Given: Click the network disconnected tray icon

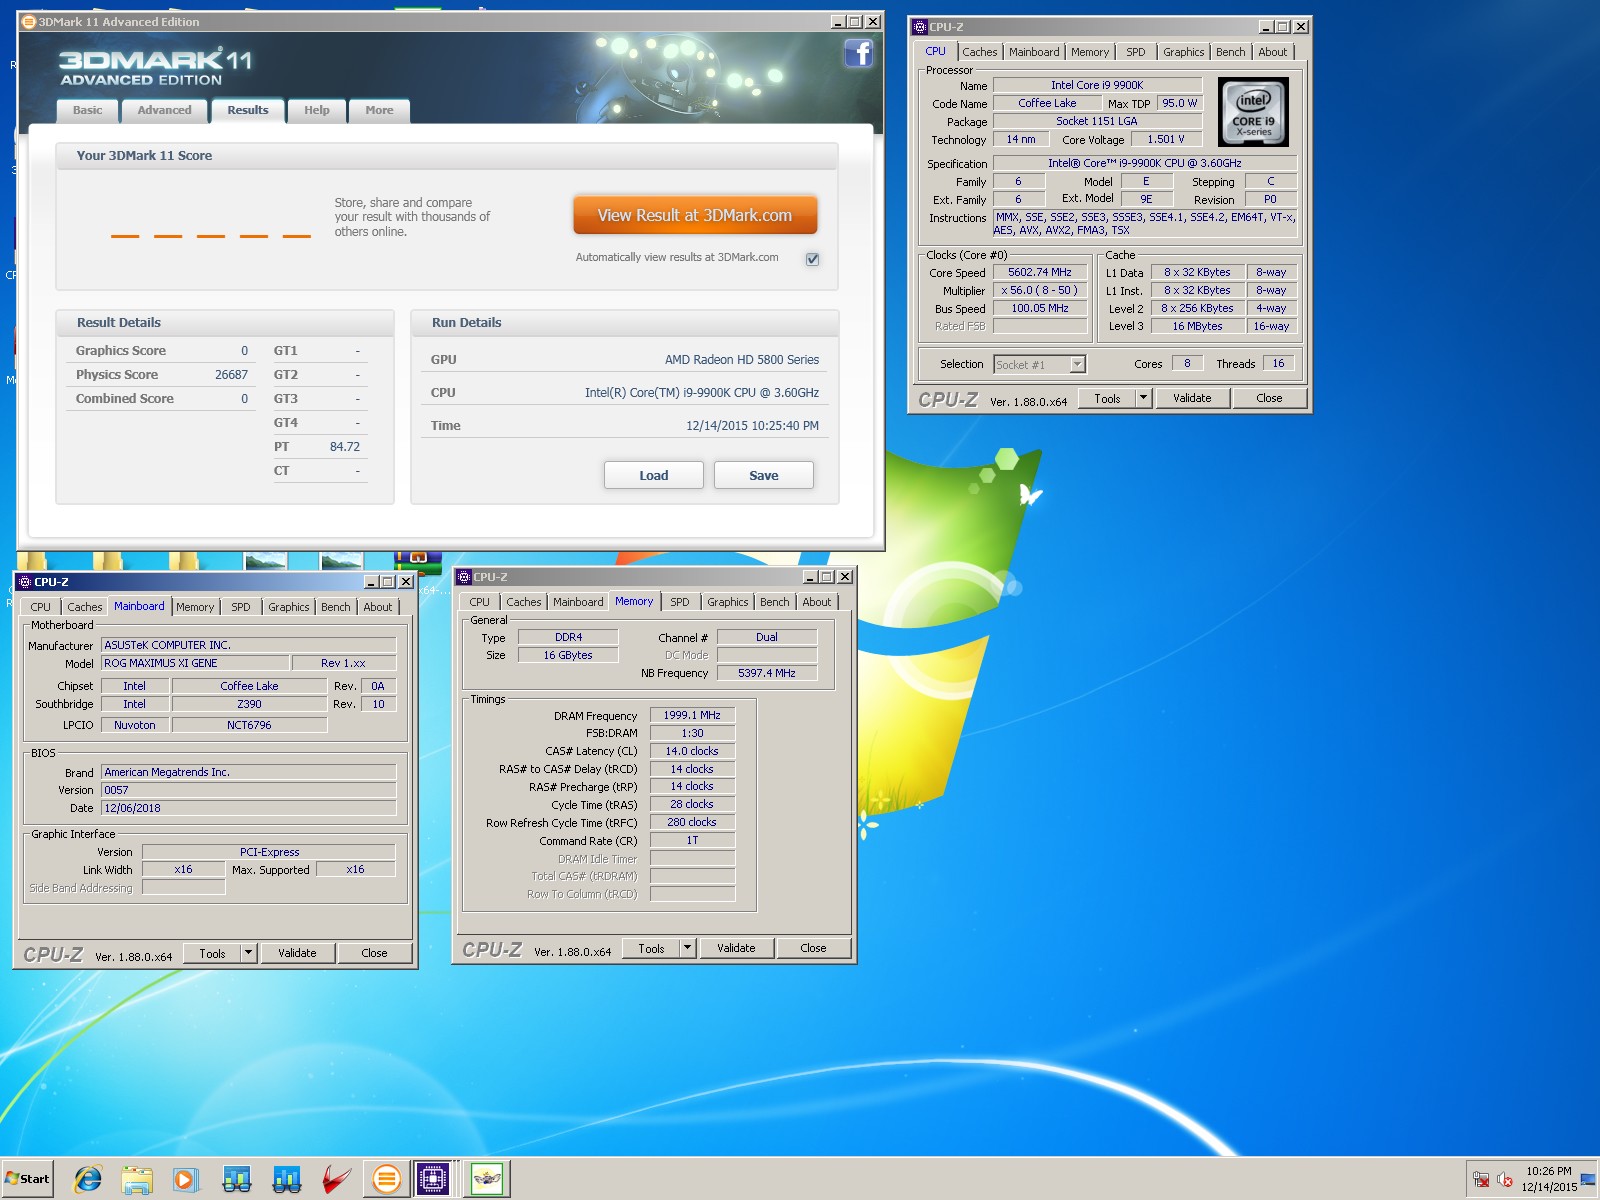Looking at the screenshot, I should point(1481,1180).
